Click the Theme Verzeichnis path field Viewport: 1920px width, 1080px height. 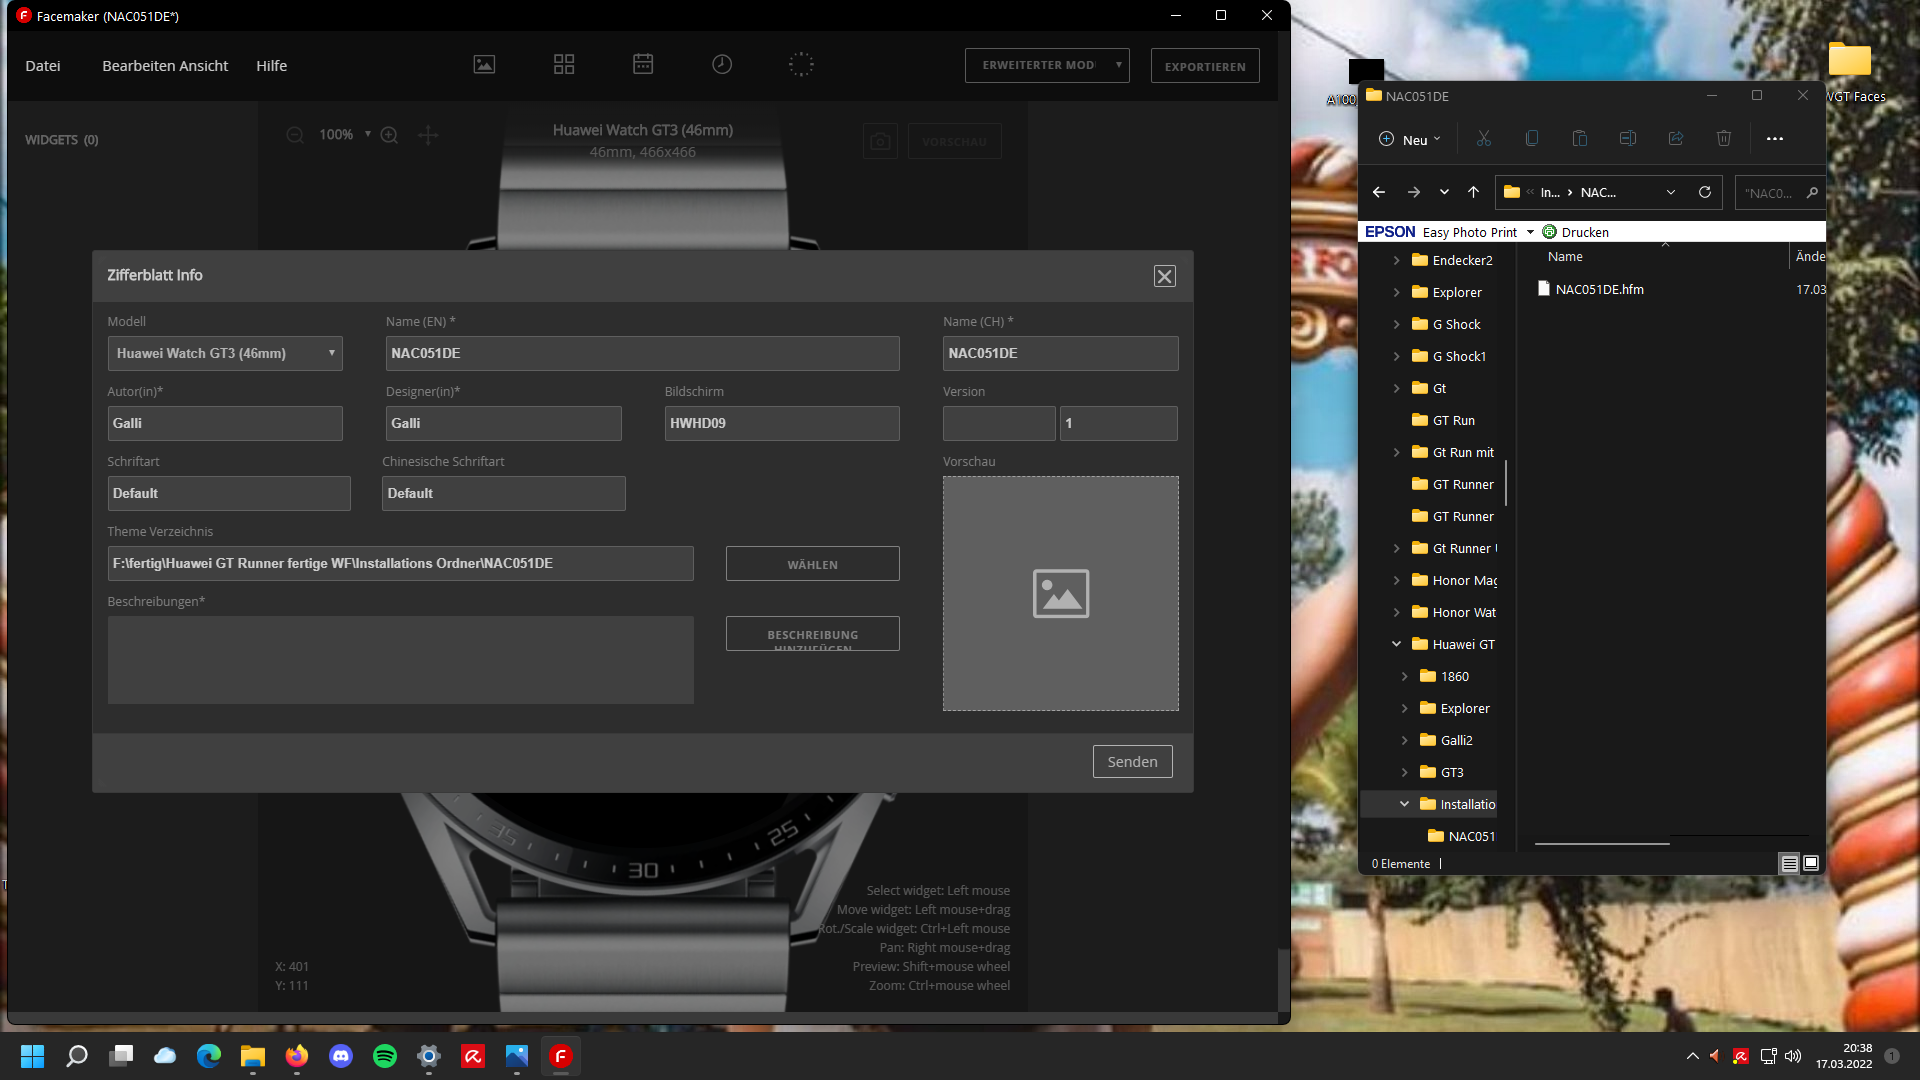point(400,563)
